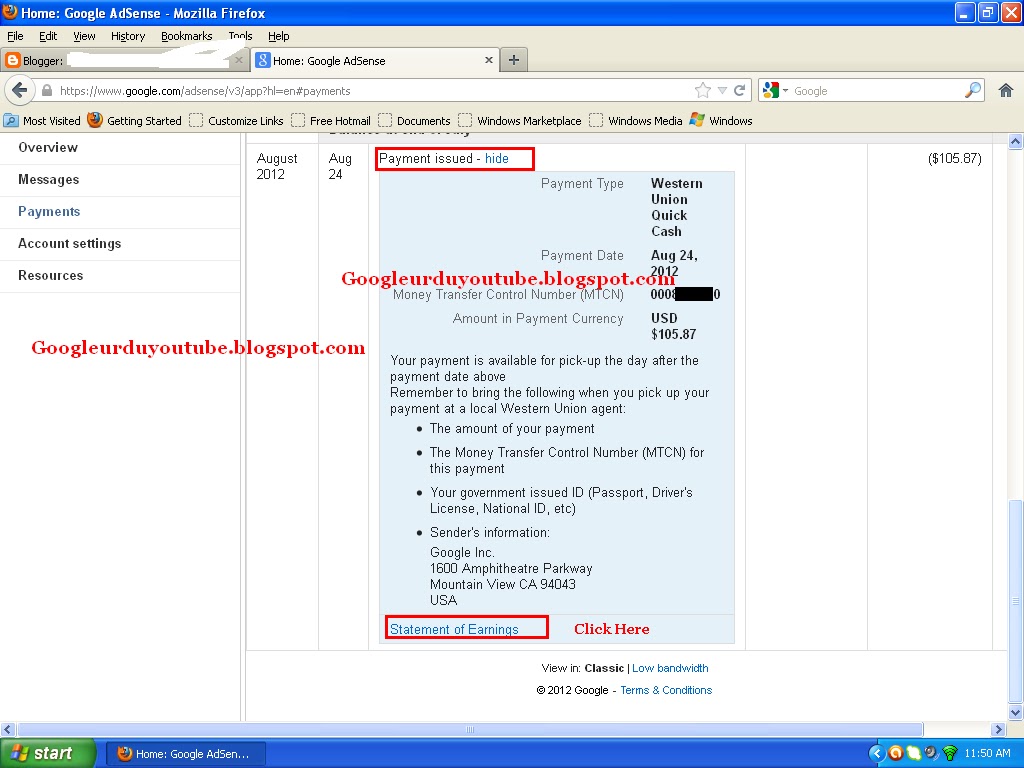Click the horizontal scrollbar right arrow
The height and width of the screenshot is (768, 1024).
(x=998, y=729)
